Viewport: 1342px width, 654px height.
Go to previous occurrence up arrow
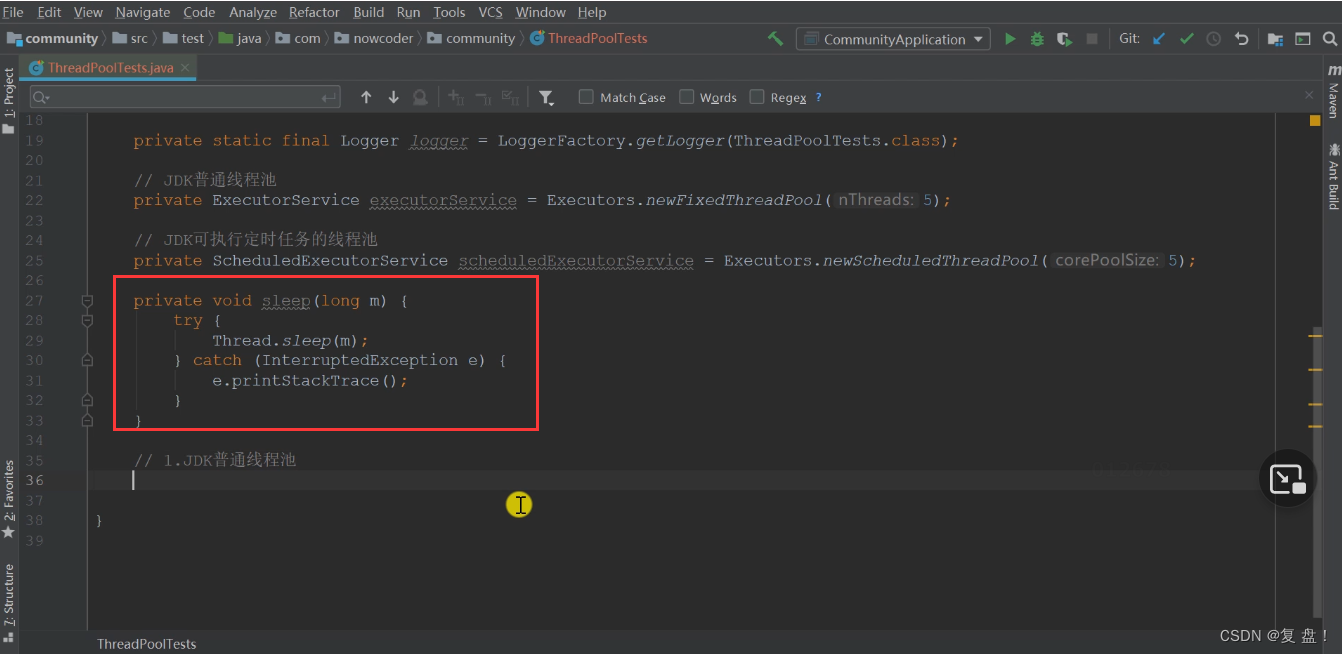pyautogui.click(x=366, y=97)
